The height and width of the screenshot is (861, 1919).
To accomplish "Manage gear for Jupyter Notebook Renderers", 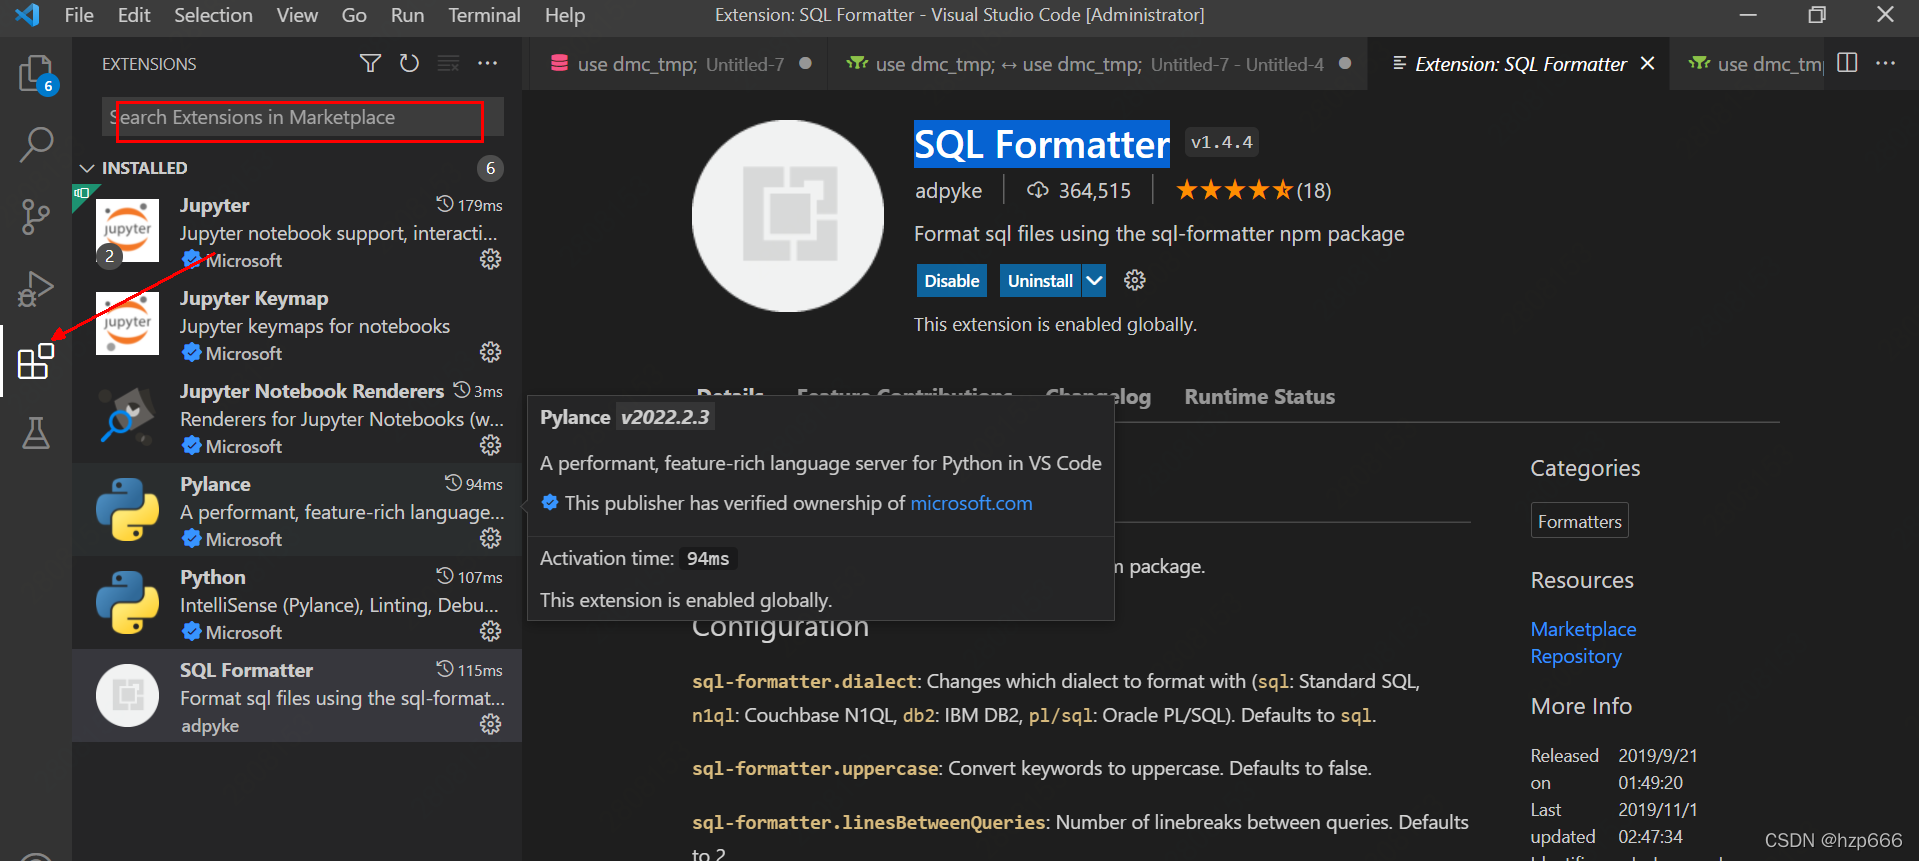I will (490, 445).
